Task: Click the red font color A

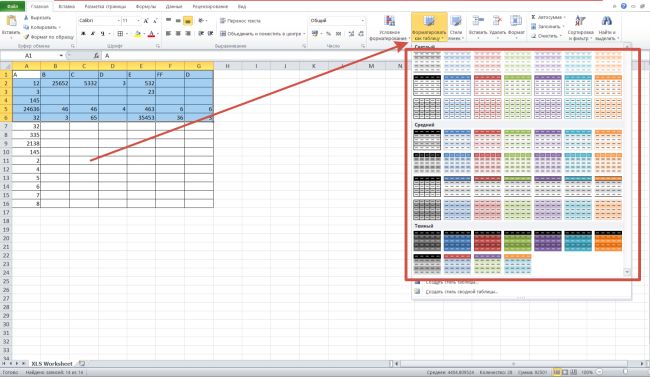Action: tap(151, 34)
